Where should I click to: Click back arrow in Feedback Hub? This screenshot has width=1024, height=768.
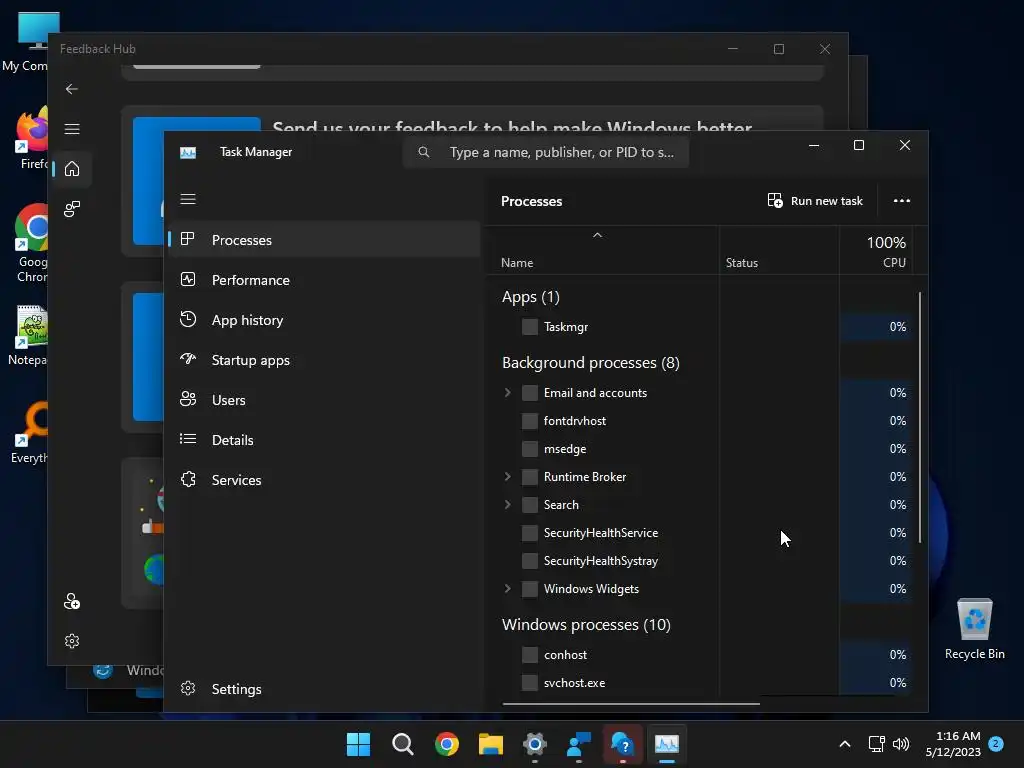click(72, 89)
